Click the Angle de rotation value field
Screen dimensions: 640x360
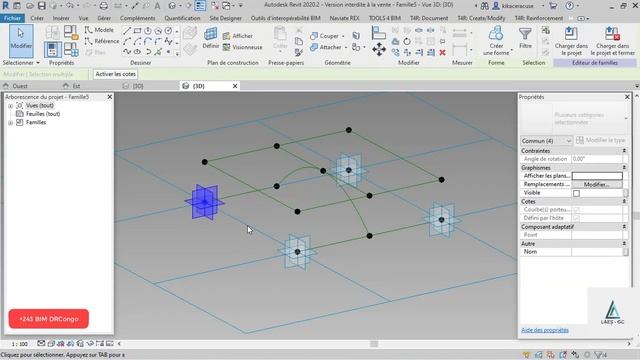598,159
